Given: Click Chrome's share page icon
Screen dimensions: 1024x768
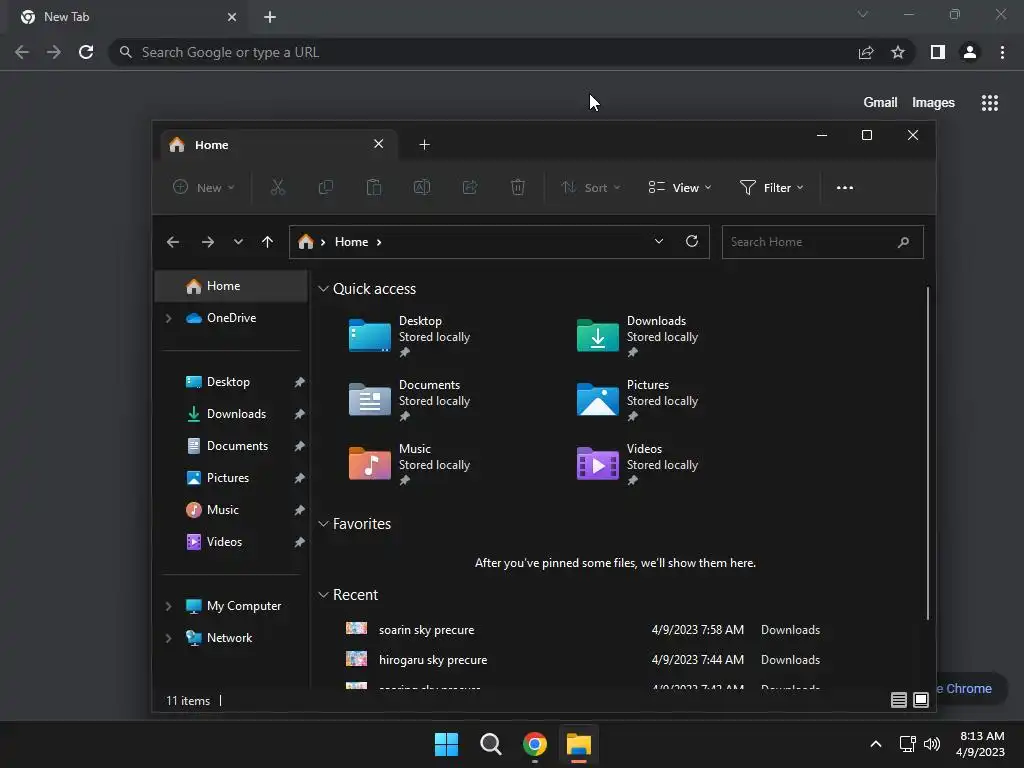Looking at the screenshot, I should coord(866,52).
